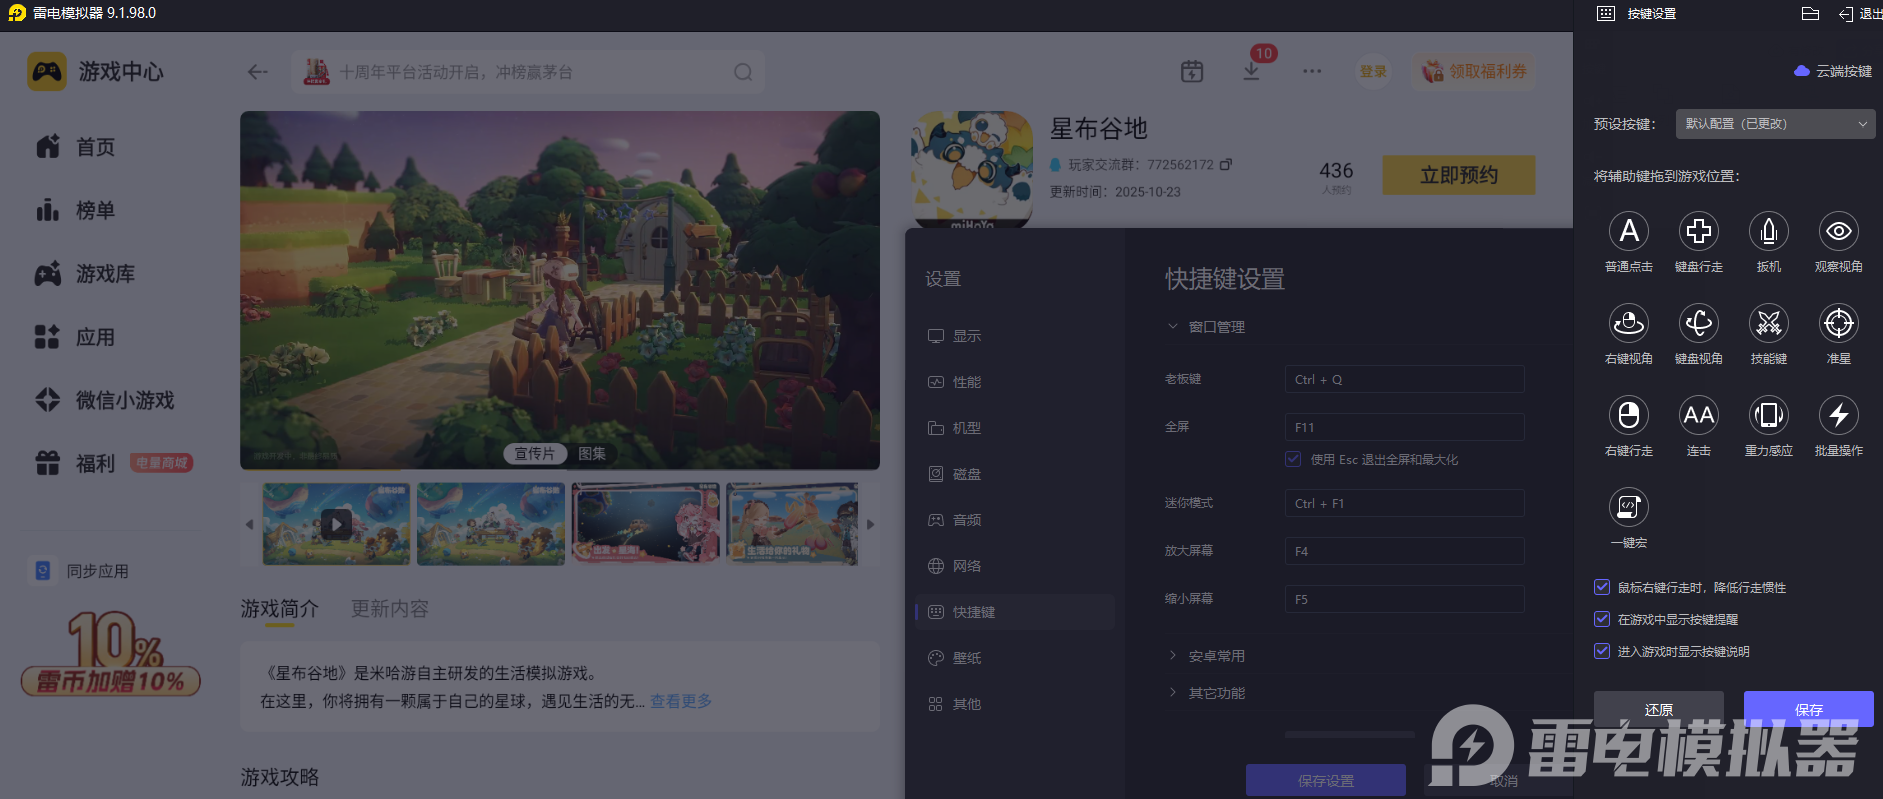Play the first video thumbnail
The image size is (1883, 799).
(336, 524)
